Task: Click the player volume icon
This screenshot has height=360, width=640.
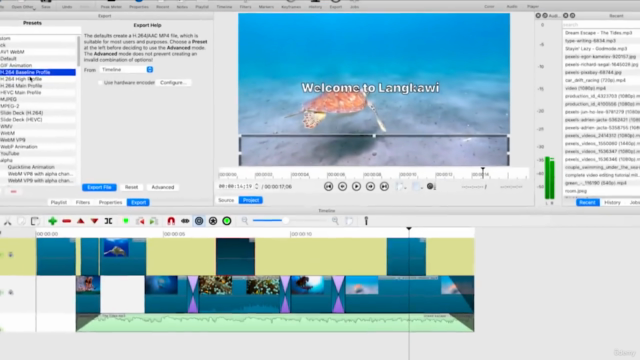Action: point(431,187)
